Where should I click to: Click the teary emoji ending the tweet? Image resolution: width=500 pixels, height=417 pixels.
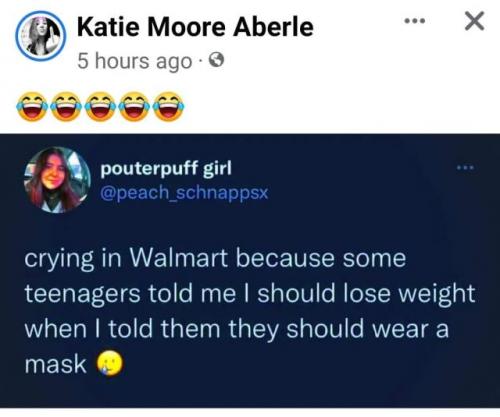110,364
